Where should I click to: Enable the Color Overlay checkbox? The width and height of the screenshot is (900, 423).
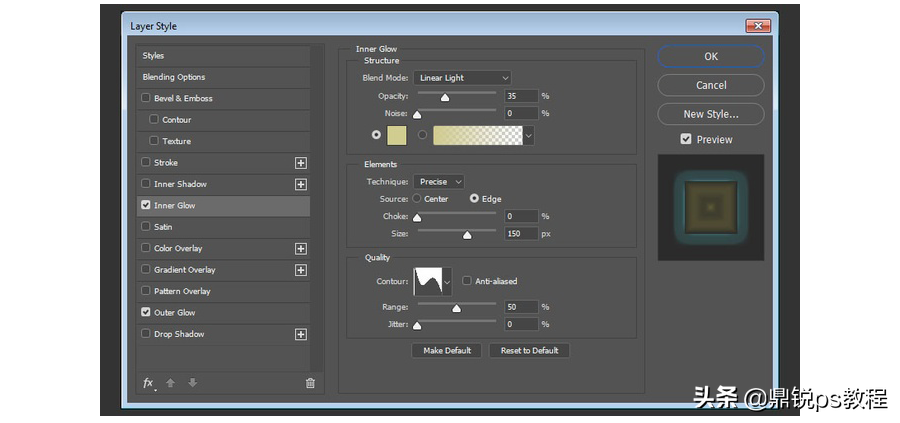146,248
